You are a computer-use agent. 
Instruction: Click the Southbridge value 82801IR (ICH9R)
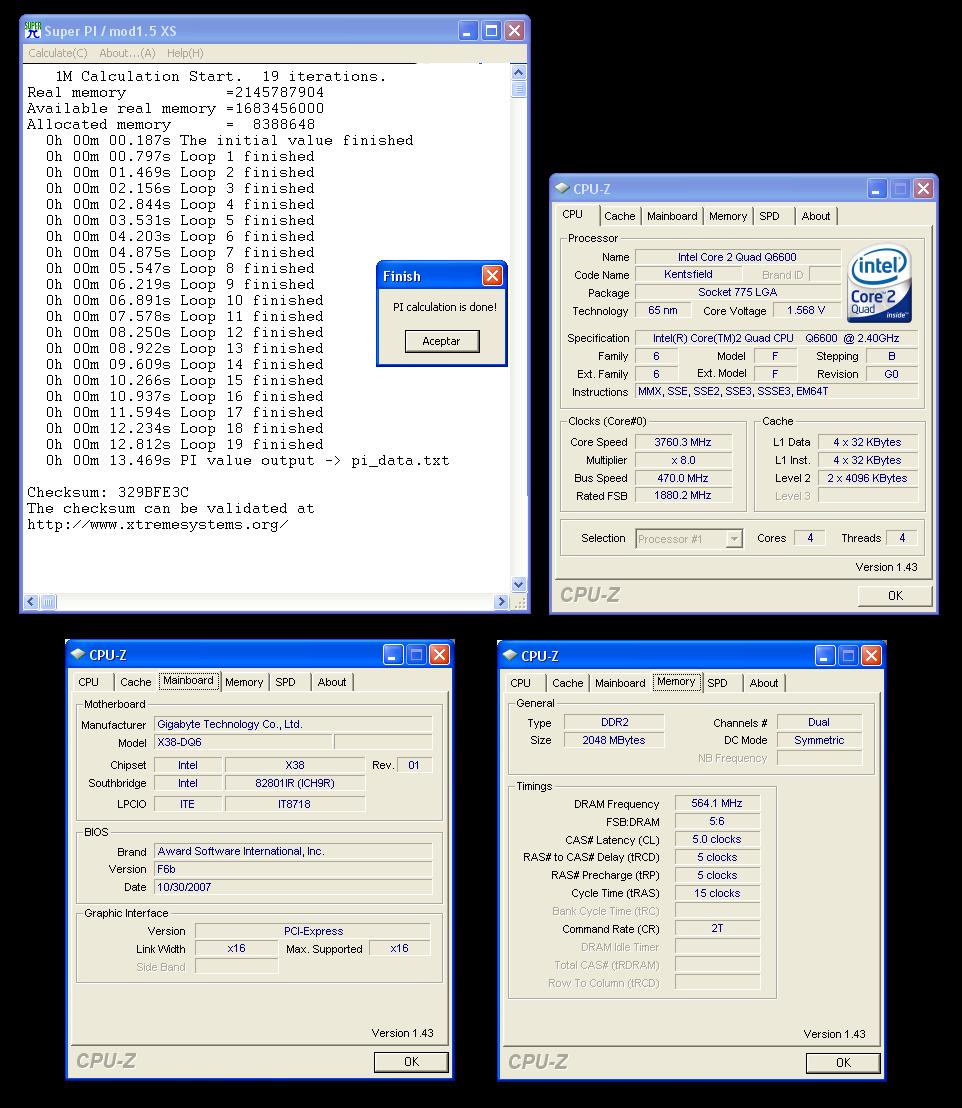pos(295,783)
